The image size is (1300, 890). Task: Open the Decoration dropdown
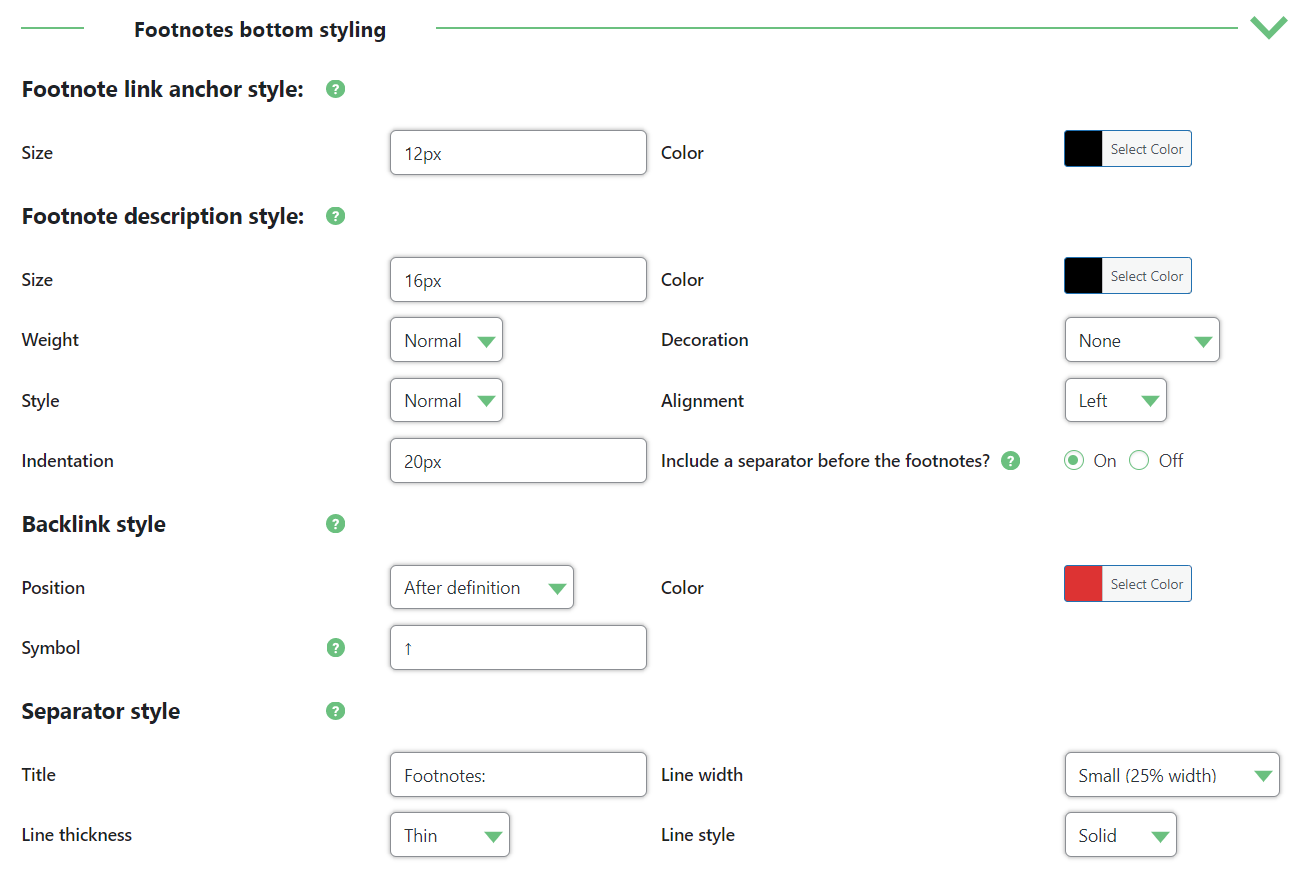1142,339
